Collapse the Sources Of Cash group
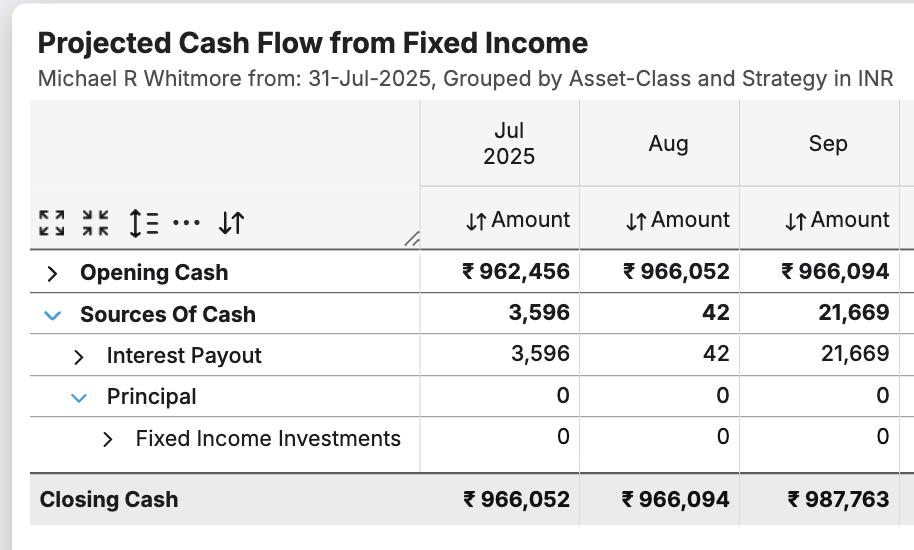The image size is (914, 550). tap(53, 315)
